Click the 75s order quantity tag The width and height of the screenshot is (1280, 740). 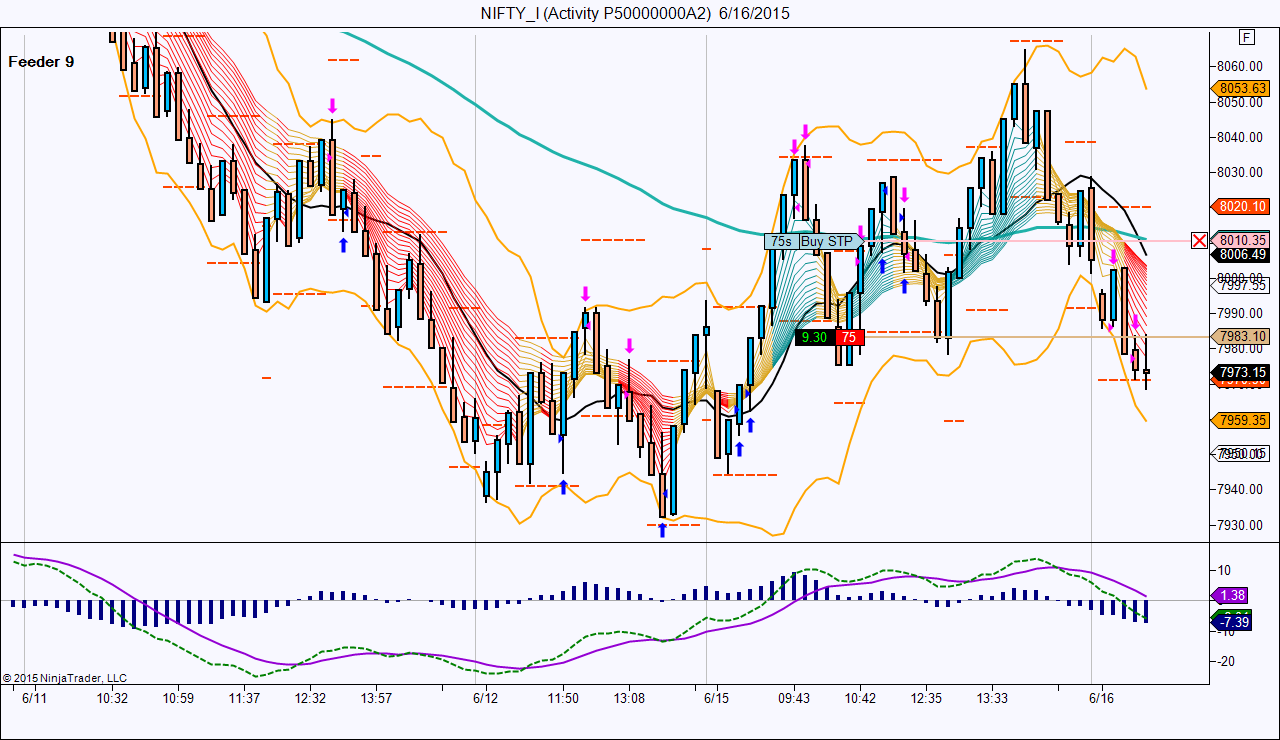pos(781,241)
